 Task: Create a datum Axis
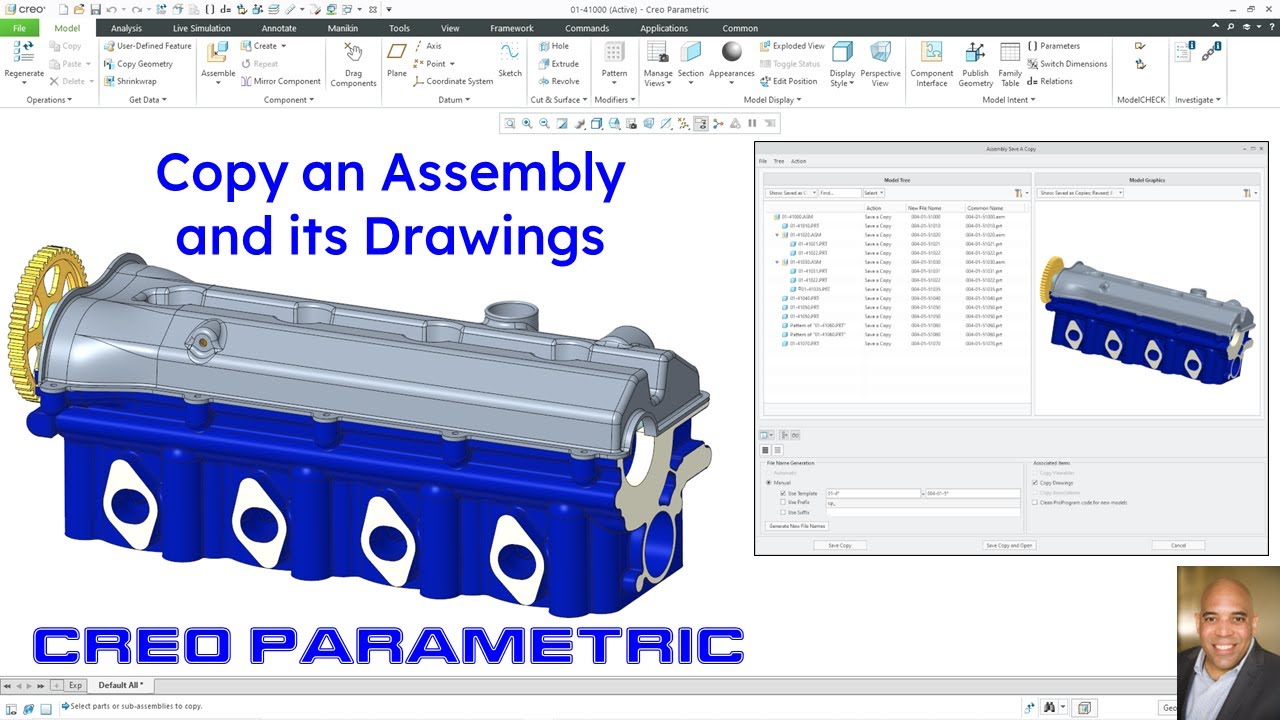(x=427, y=46)
